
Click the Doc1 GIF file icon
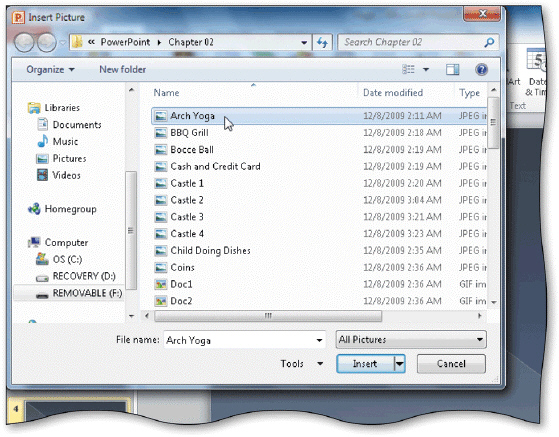coord(160,284)
